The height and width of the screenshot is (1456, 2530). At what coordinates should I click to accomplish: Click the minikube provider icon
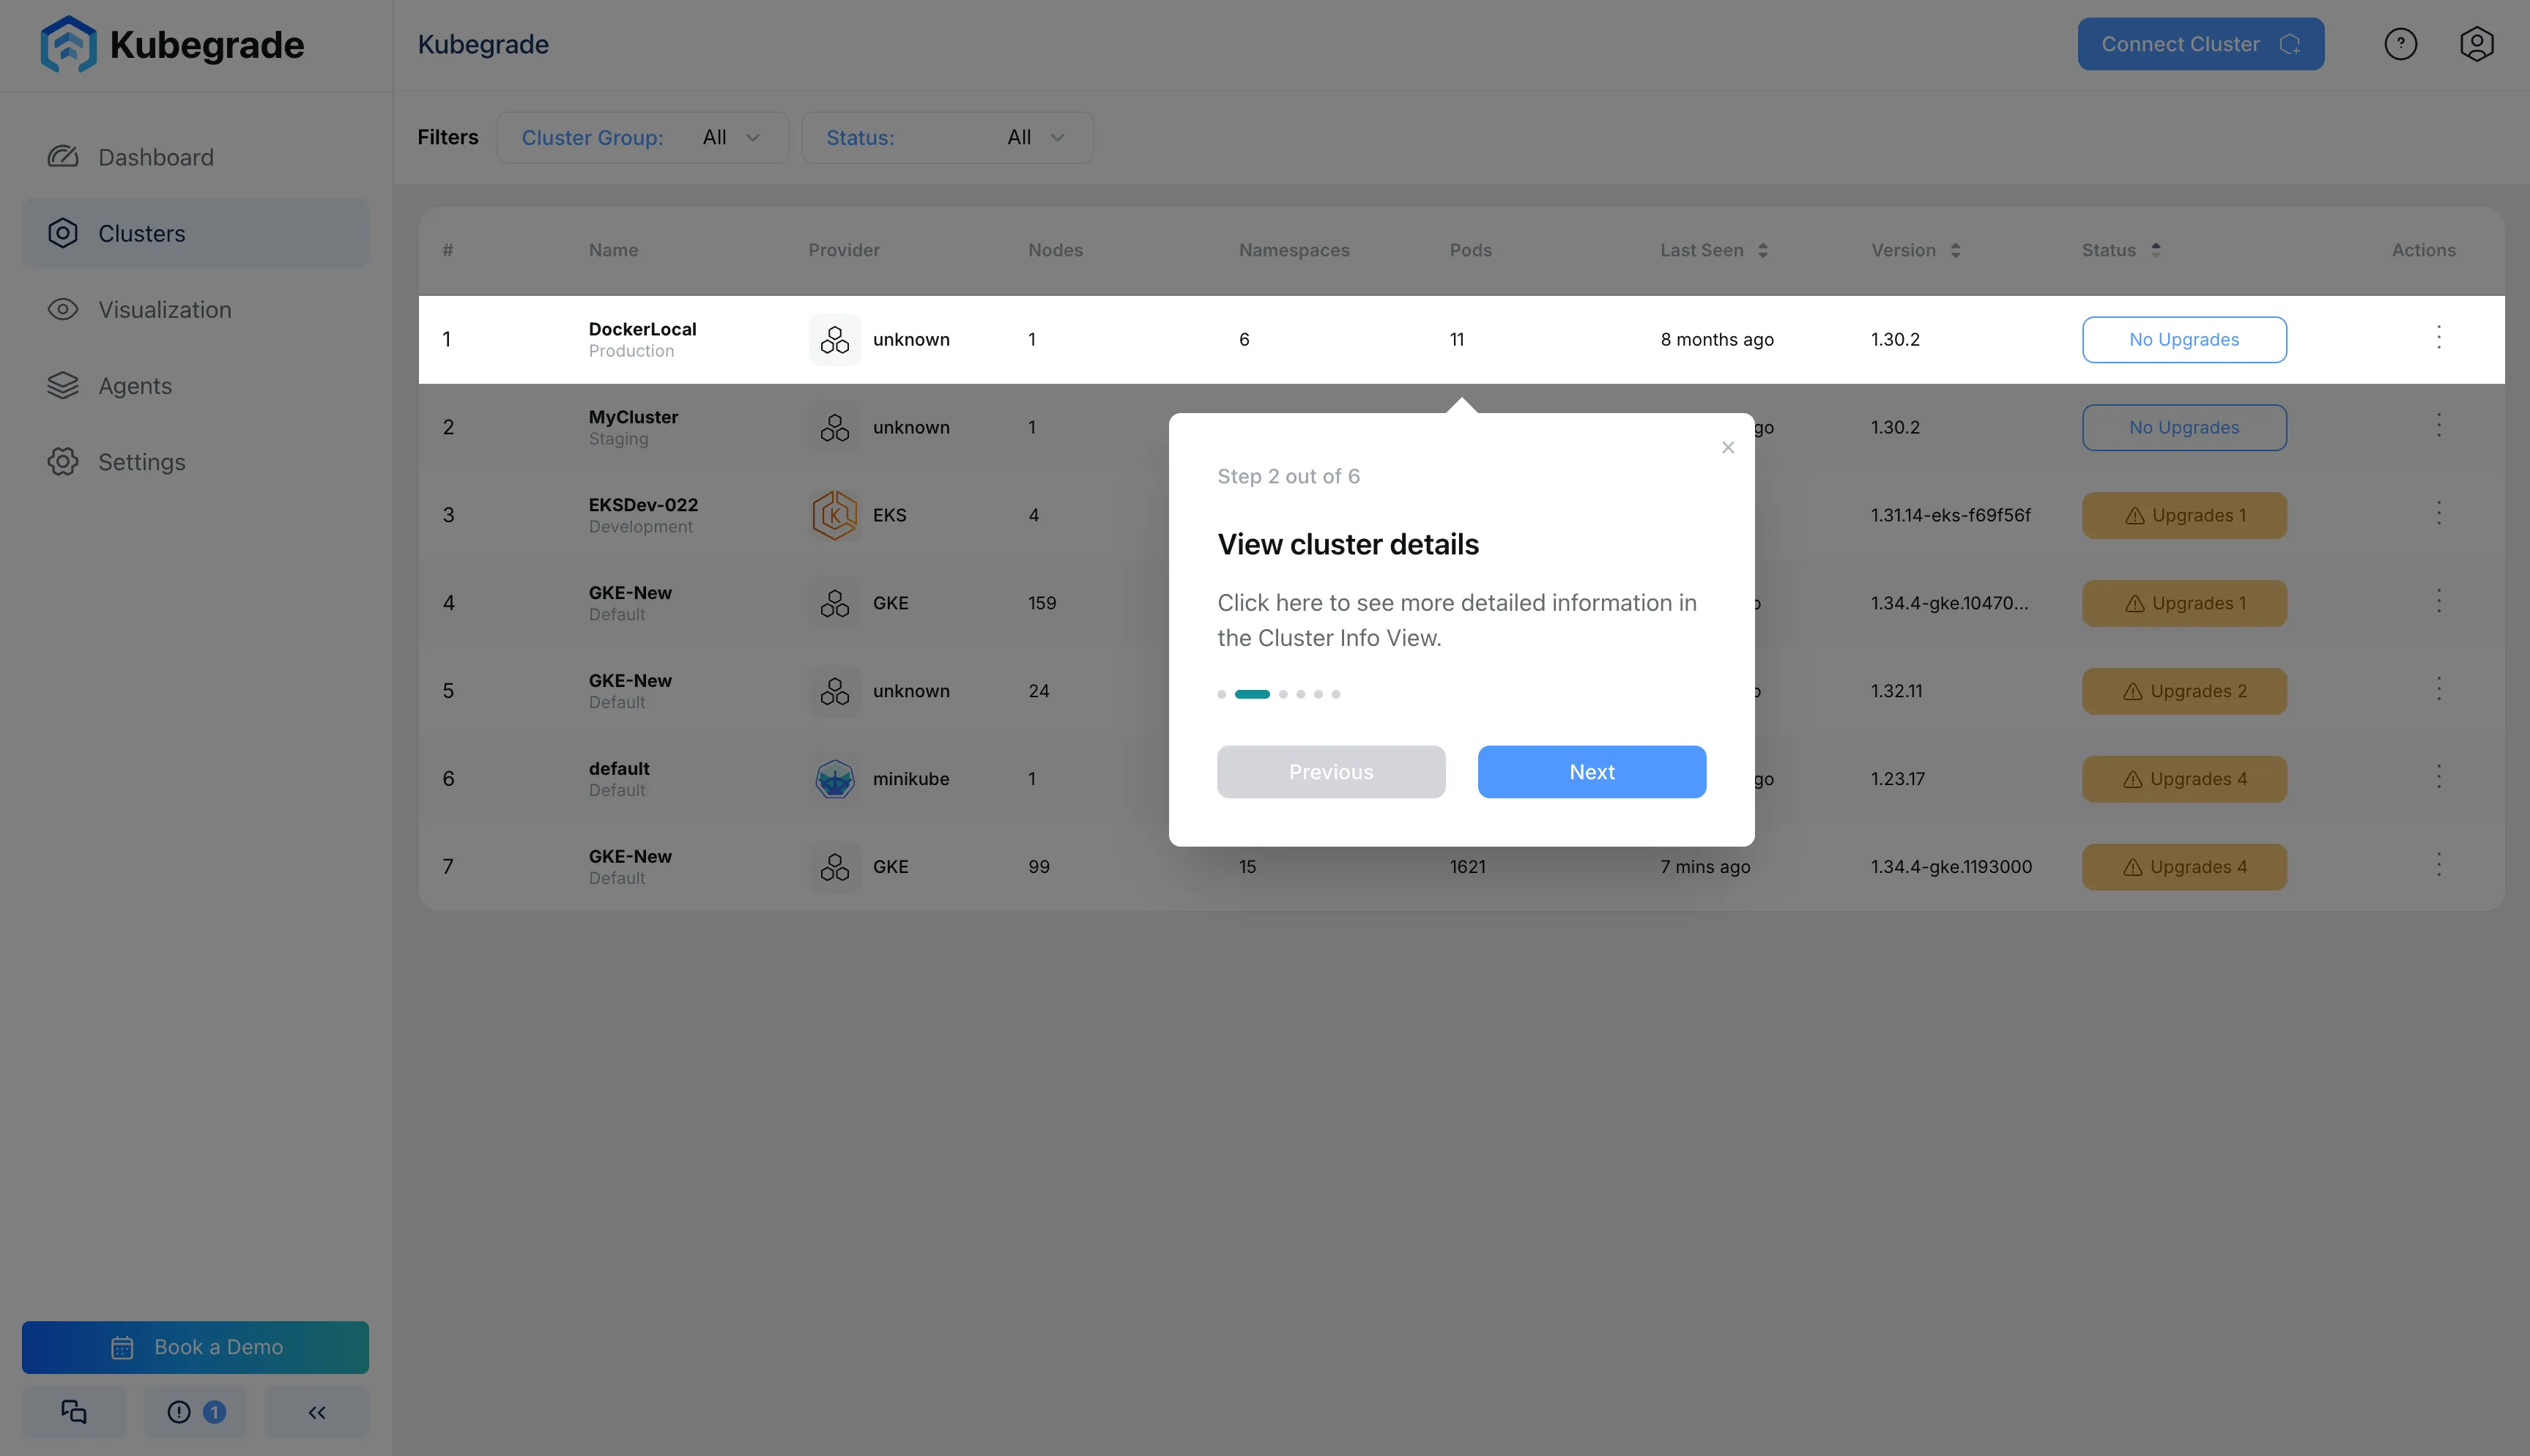coord(834,779)
